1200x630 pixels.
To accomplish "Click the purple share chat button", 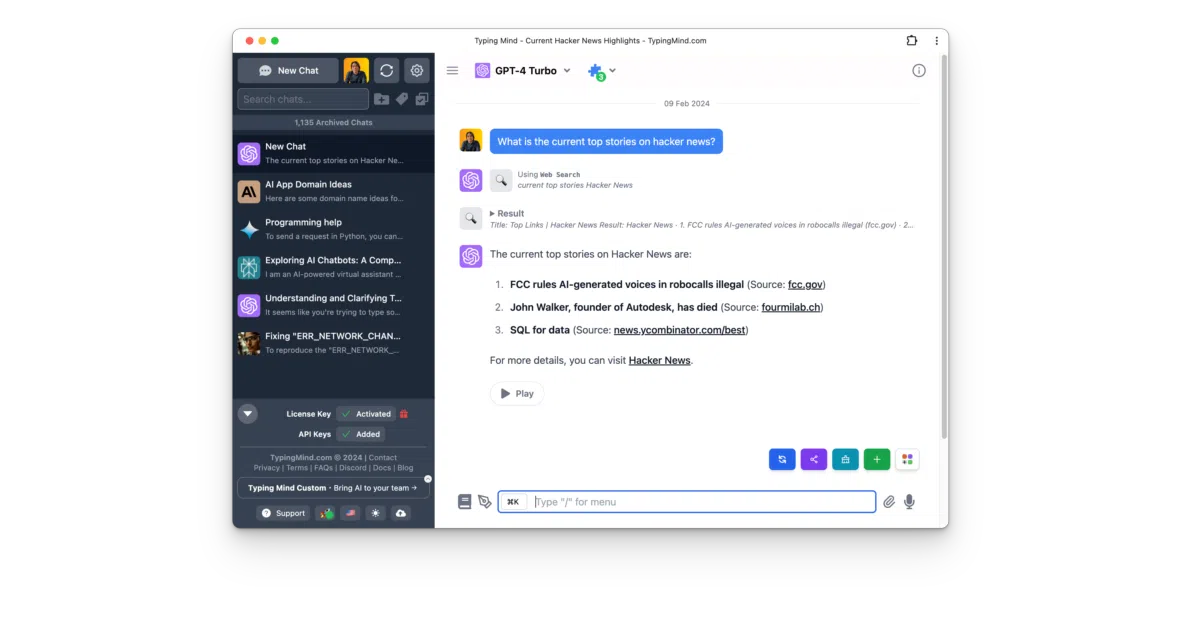I will tap(814, 459).
